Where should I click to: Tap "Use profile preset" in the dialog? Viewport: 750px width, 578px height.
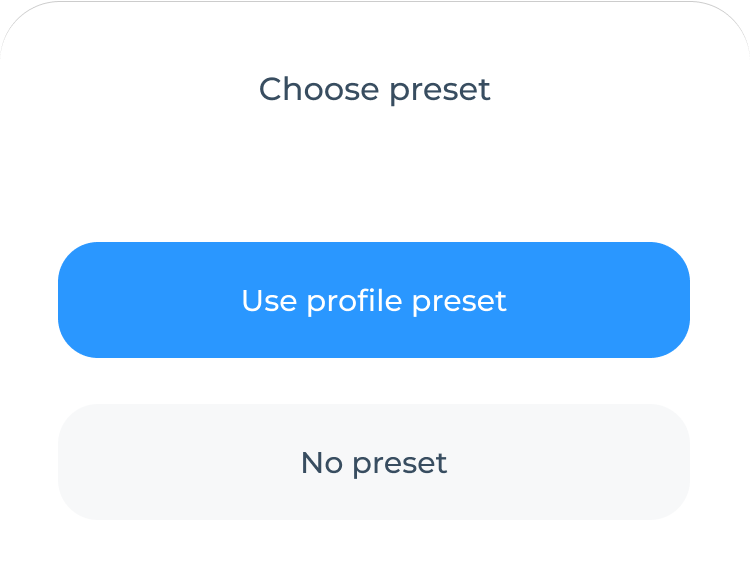click(x=374, y=300)
